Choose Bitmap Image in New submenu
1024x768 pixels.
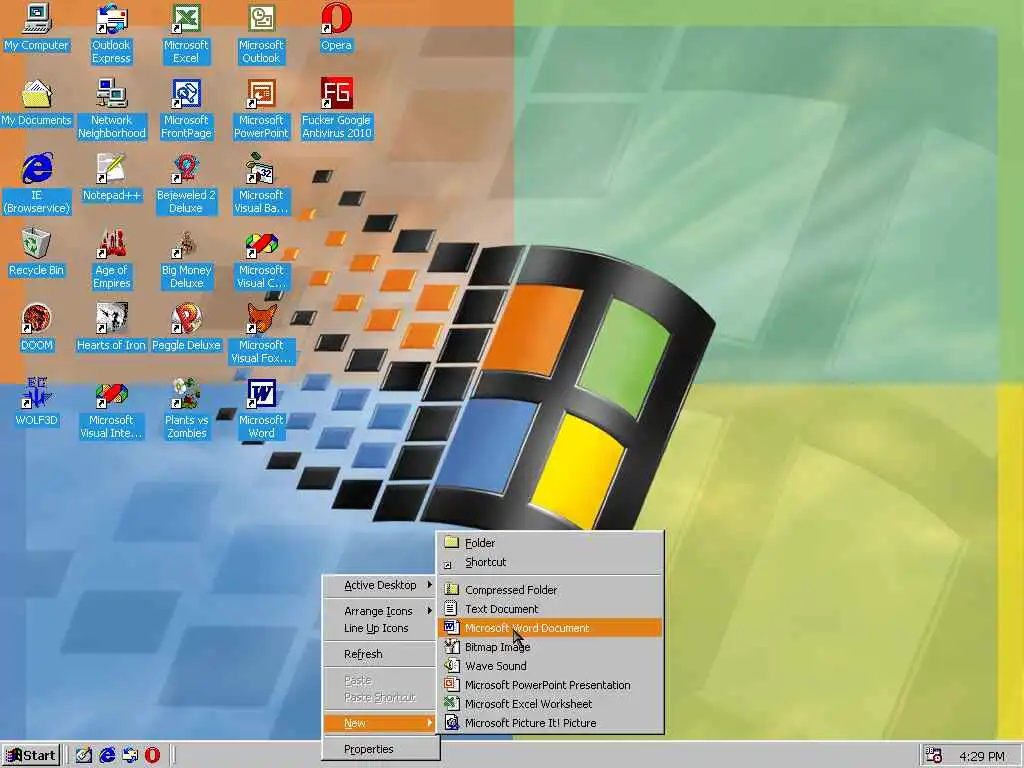pos(551,647)
